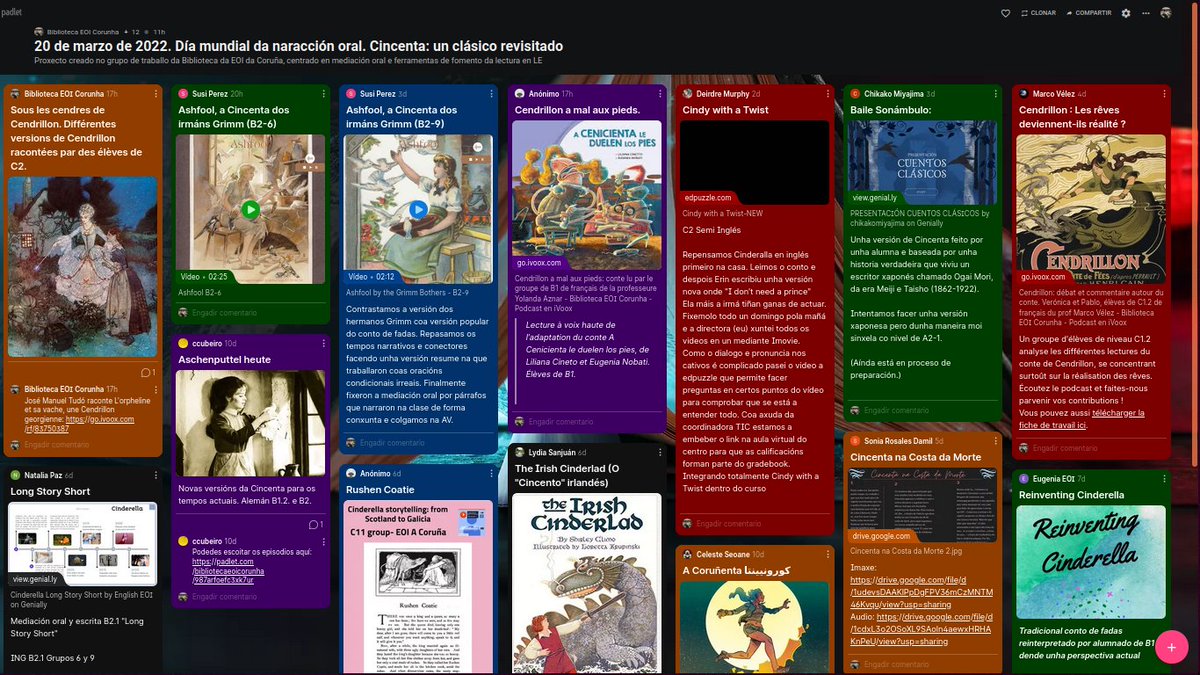Screen dimensions: 1200x675
Task: Open Cincenta na Costa da Morte drive image
Action: 922,504
